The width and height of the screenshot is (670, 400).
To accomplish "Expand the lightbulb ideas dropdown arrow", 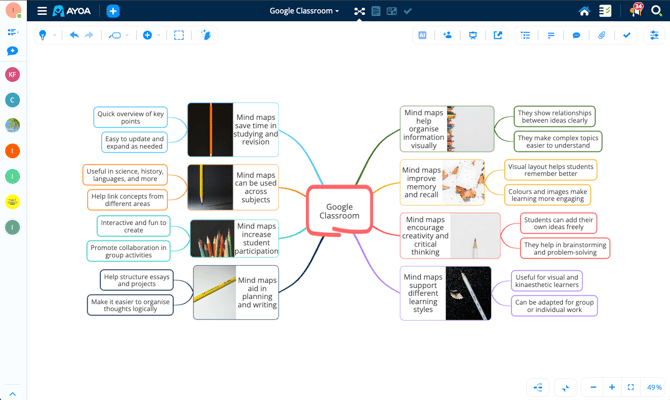I will click(x=54, y=36).
